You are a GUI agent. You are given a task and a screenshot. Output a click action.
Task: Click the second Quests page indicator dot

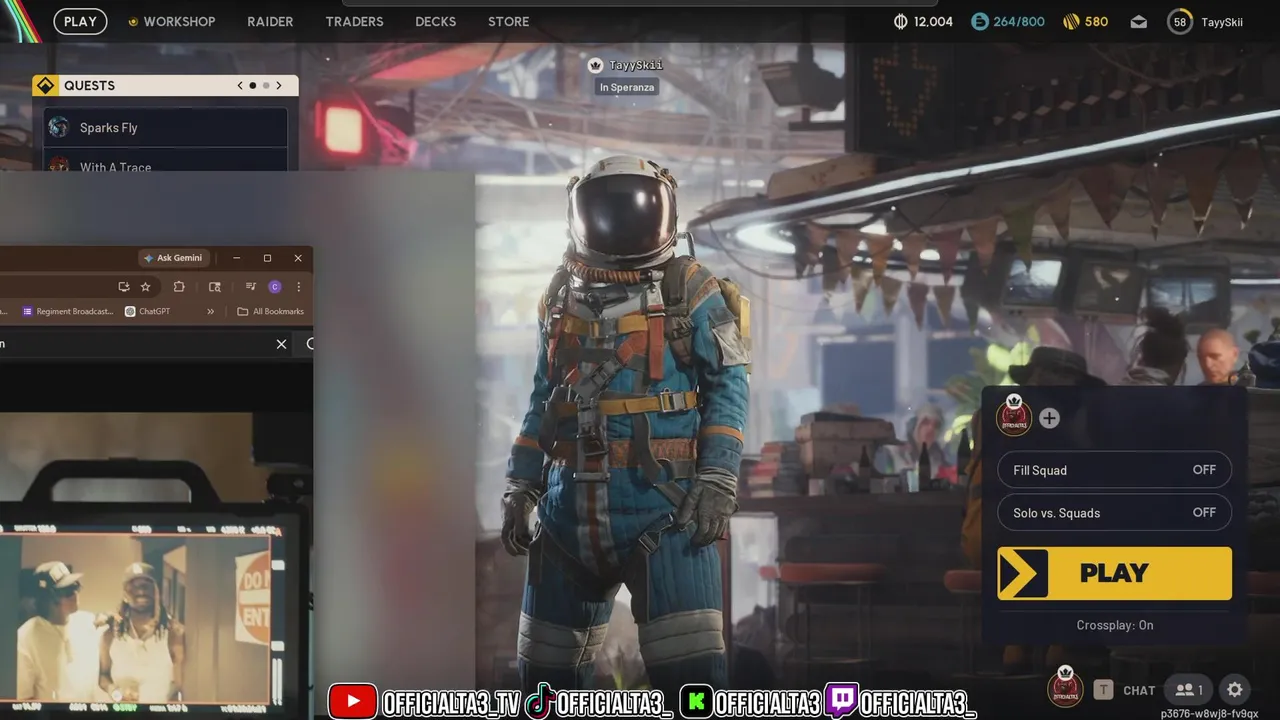pyautogui.click(x=266, y=86)
